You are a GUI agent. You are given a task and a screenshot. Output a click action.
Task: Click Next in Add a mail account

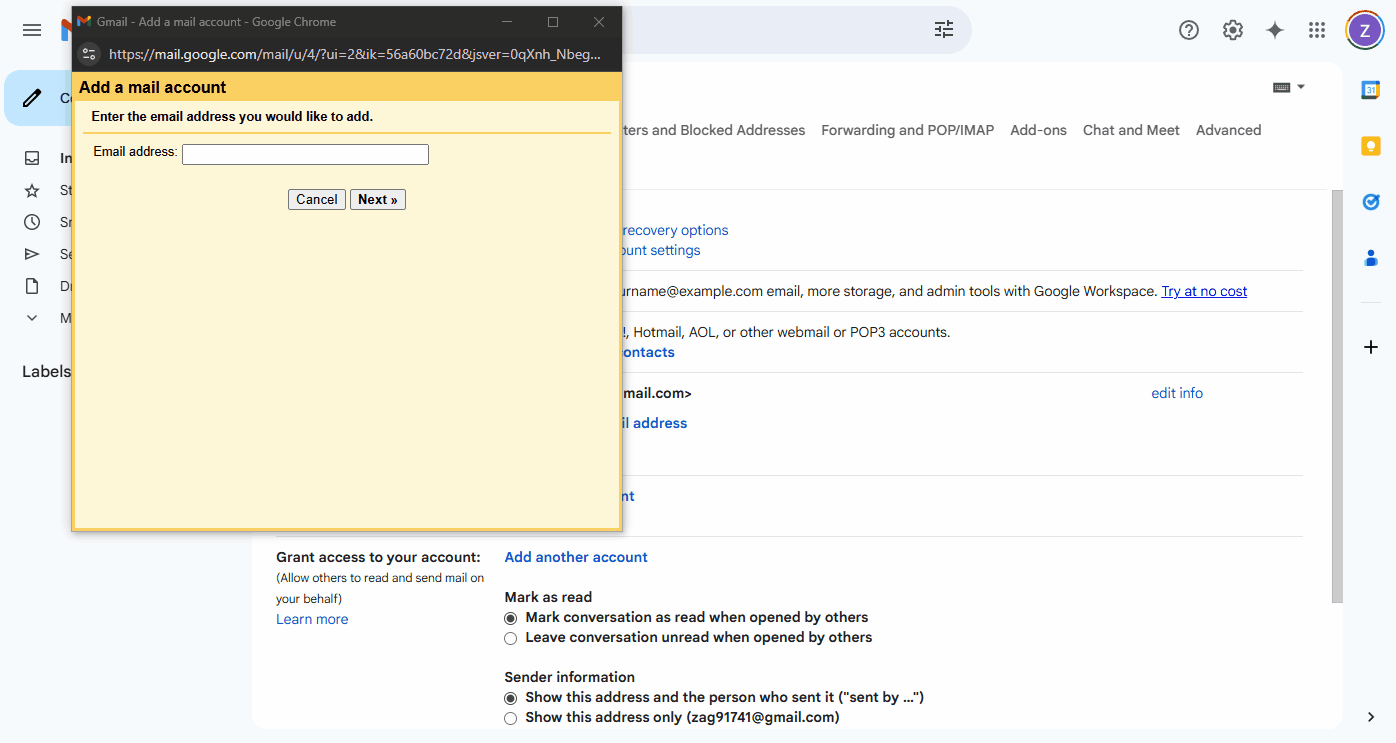pyautogui.click(x=378, y=199)
